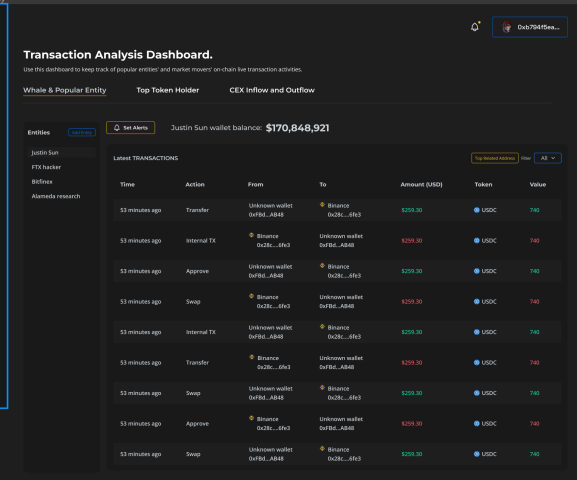Click the Add Entity button
The image size is (577, 480).
tap(82, 132)
